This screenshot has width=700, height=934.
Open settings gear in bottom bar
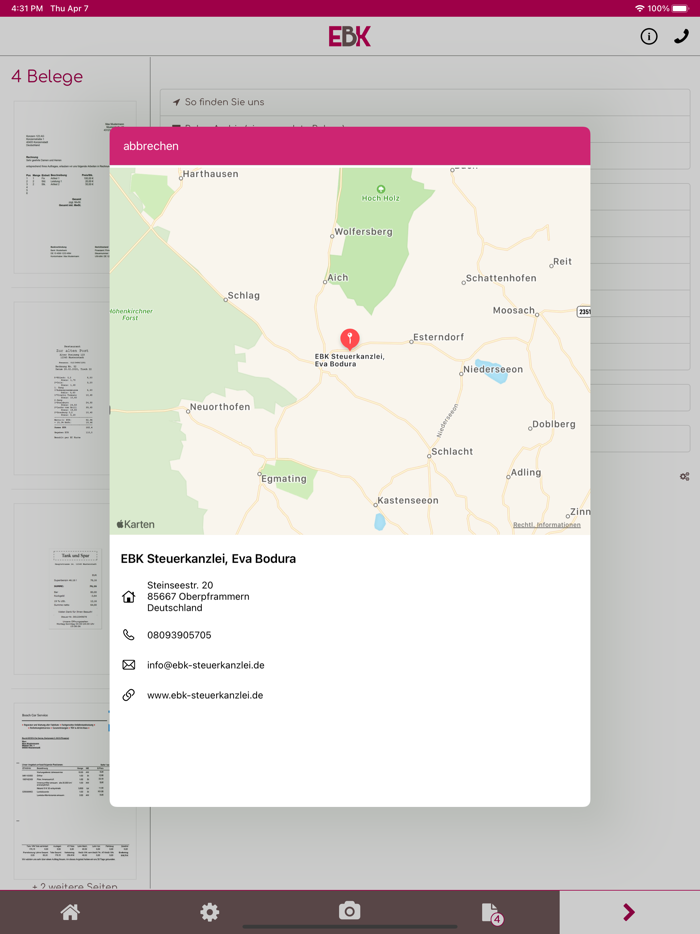point(210,912)
